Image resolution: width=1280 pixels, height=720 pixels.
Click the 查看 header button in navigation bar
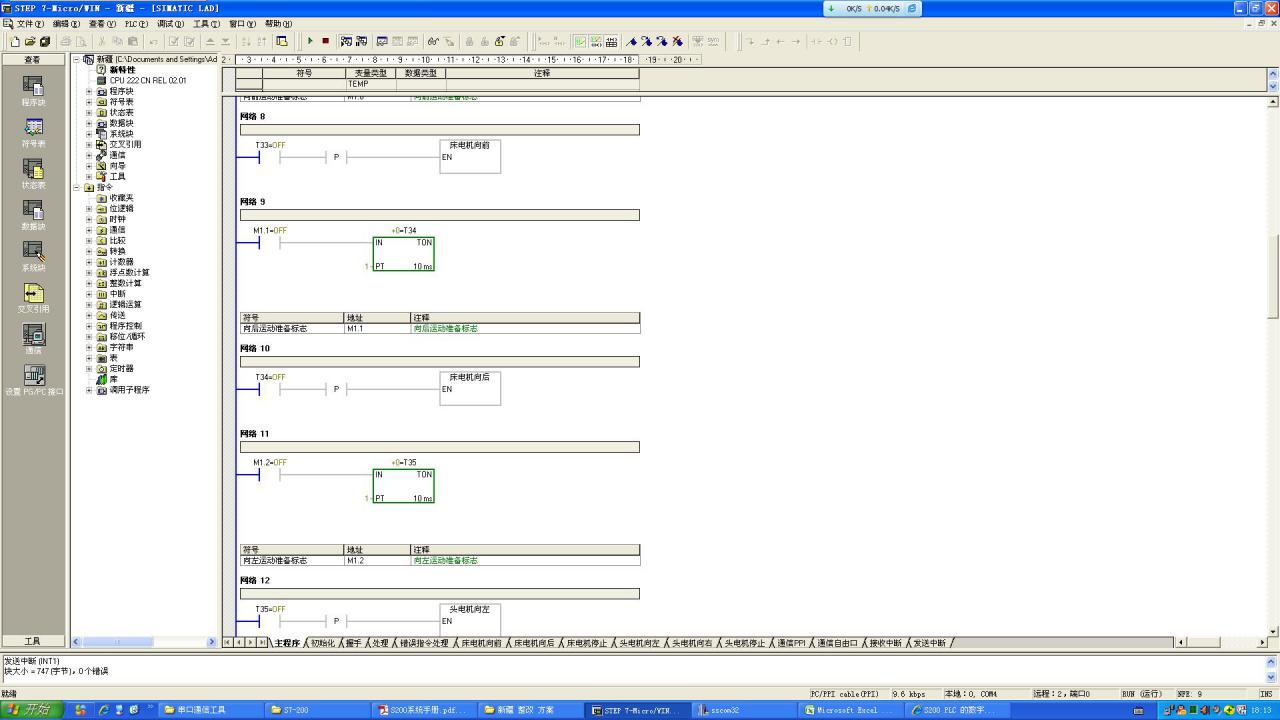pyautogui.click(x=33, y=60)
